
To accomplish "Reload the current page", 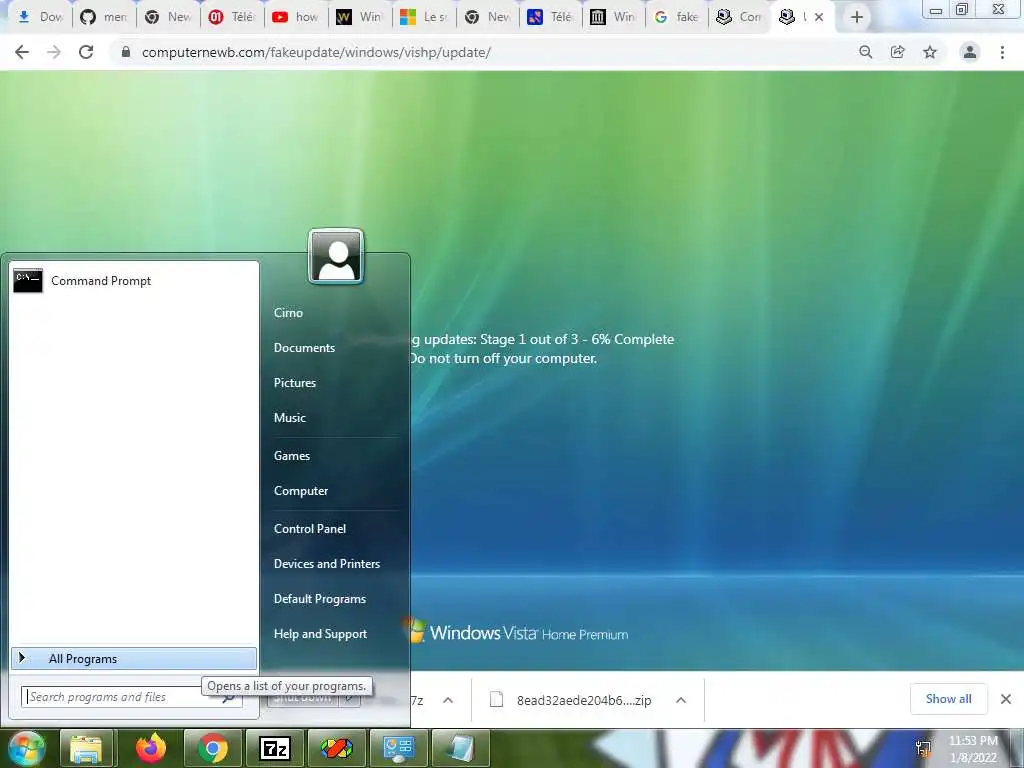I will point(86,52).
